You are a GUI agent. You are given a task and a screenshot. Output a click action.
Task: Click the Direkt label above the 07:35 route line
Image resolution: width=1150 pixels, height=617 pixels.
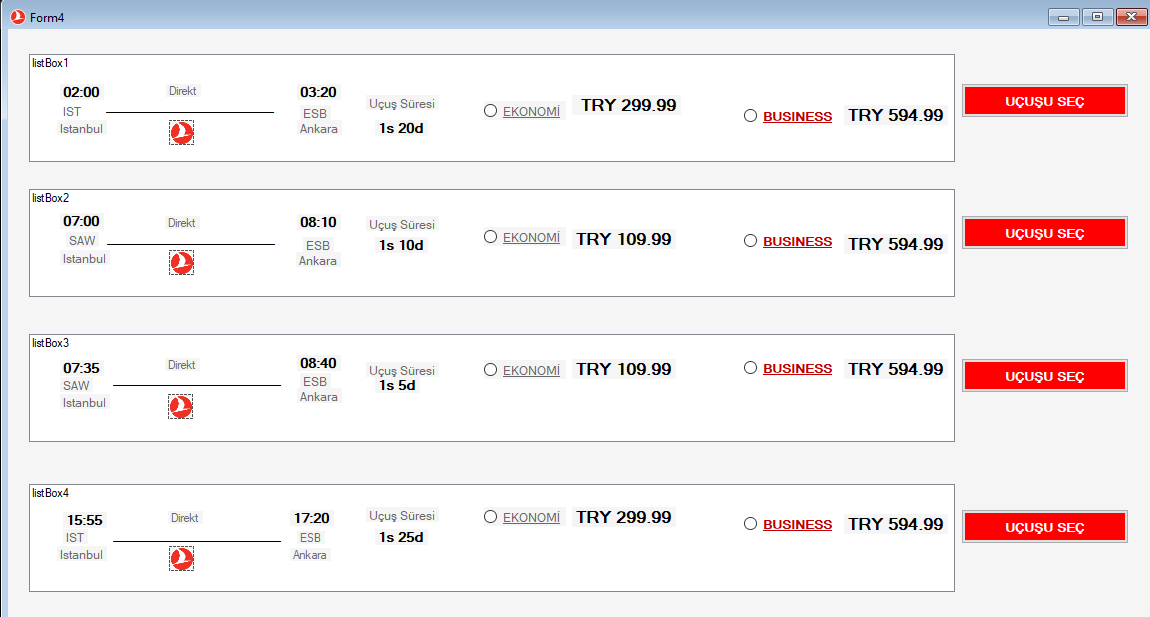[x=181, y=365]
